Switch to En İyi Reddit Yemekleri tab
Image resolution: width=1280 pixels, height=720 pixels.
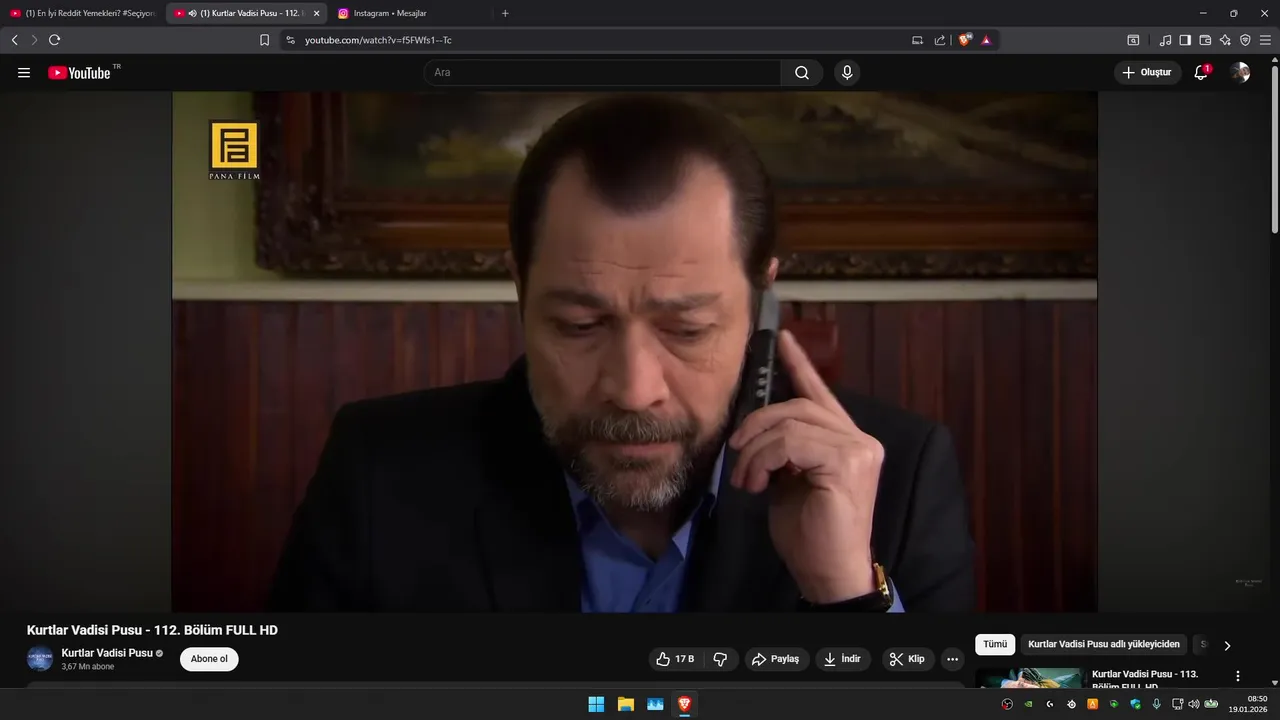point(82,13)
